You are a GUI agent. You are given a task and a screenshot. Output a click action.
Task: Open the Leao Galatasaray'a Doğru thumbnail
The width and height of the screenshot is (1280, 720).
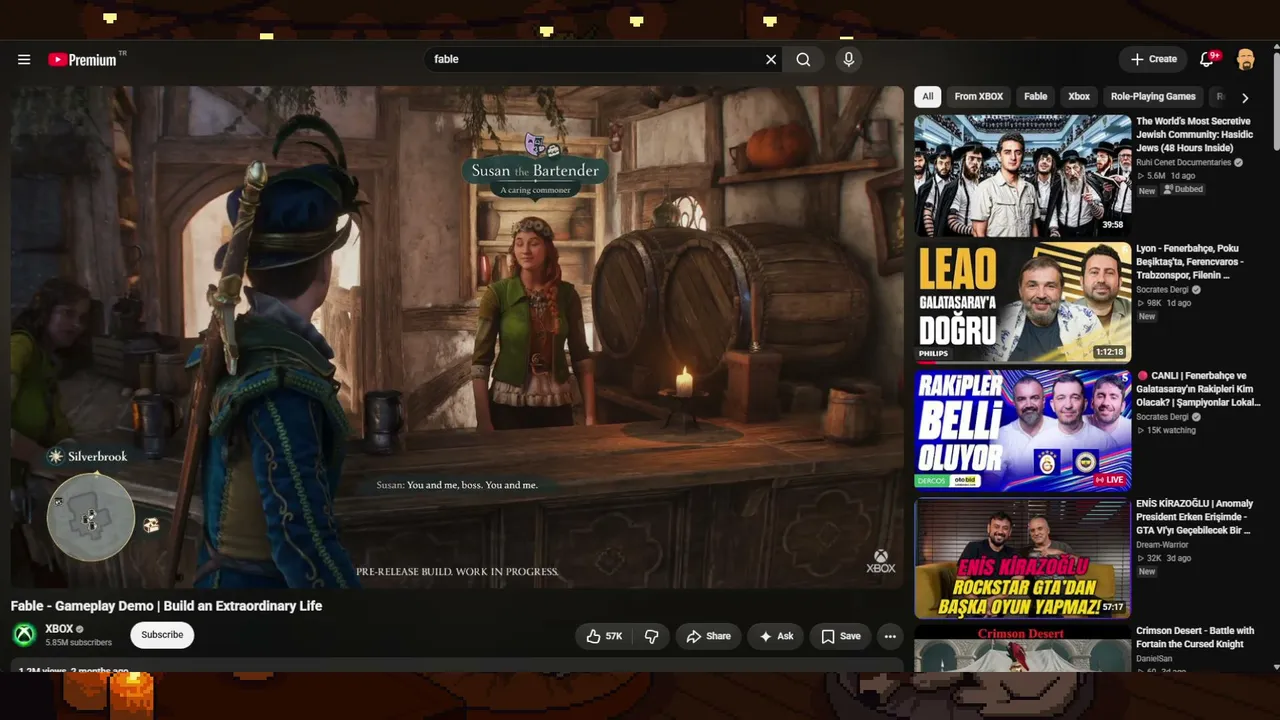point(1022,302)
